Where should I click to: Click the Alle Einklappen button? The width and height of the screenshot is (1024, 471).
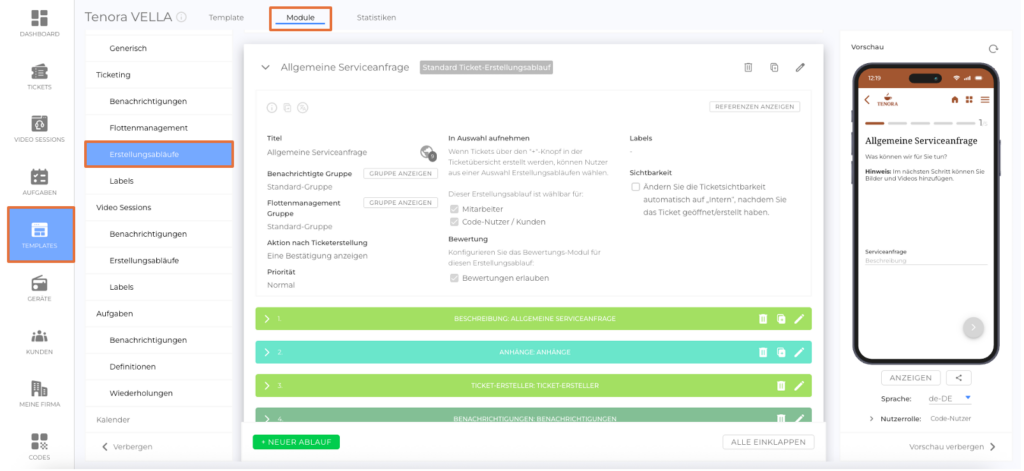point(768,441)
